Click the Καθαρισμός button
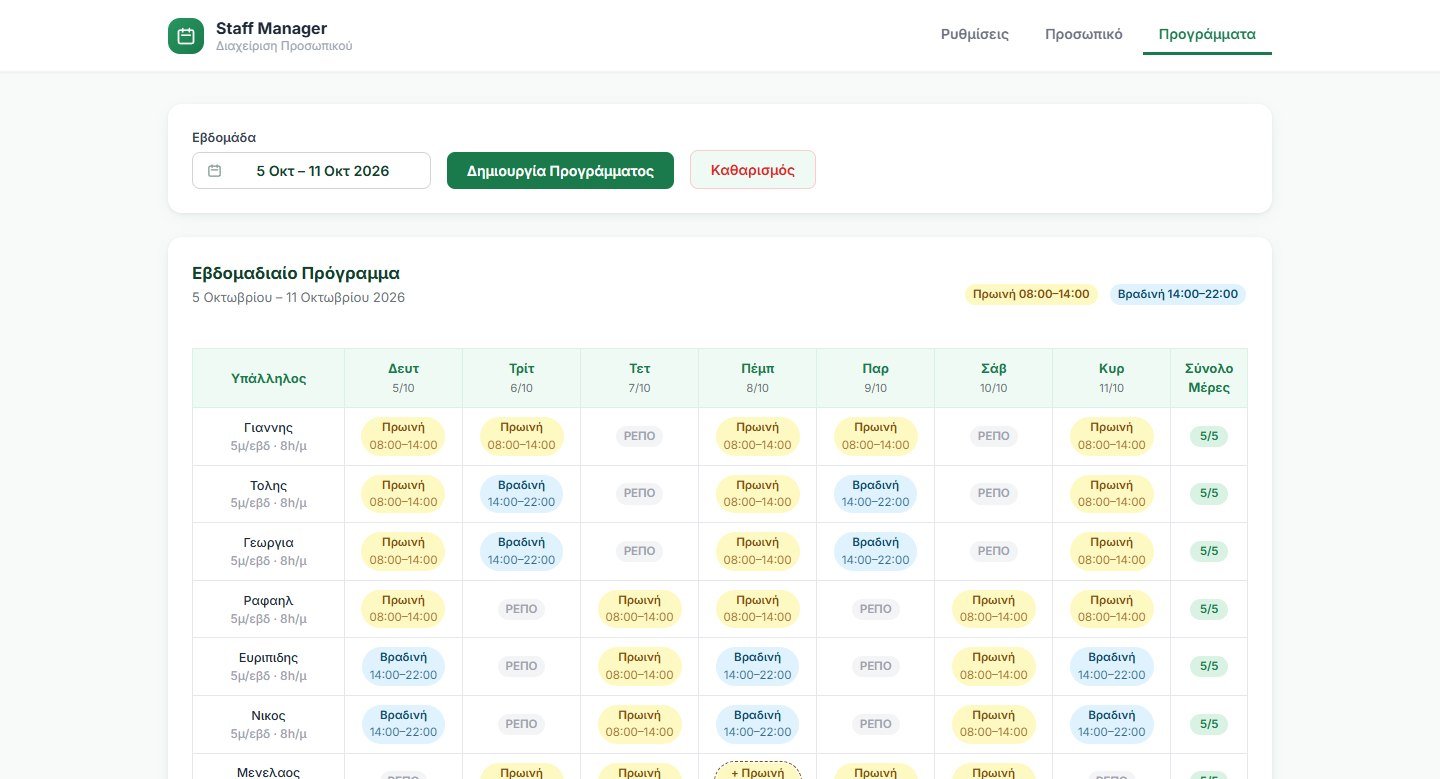The width and height of the screenshot is (1440, 779). click(753, 170)
